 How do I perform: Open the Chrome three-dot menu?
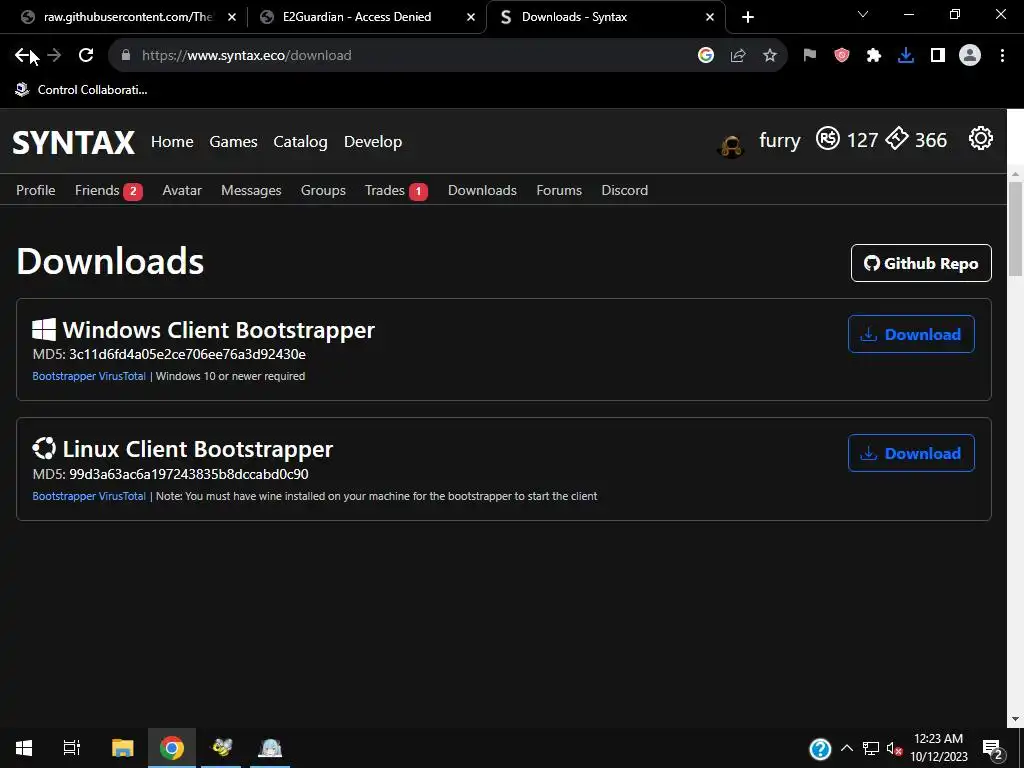(x=1002, y=56)
